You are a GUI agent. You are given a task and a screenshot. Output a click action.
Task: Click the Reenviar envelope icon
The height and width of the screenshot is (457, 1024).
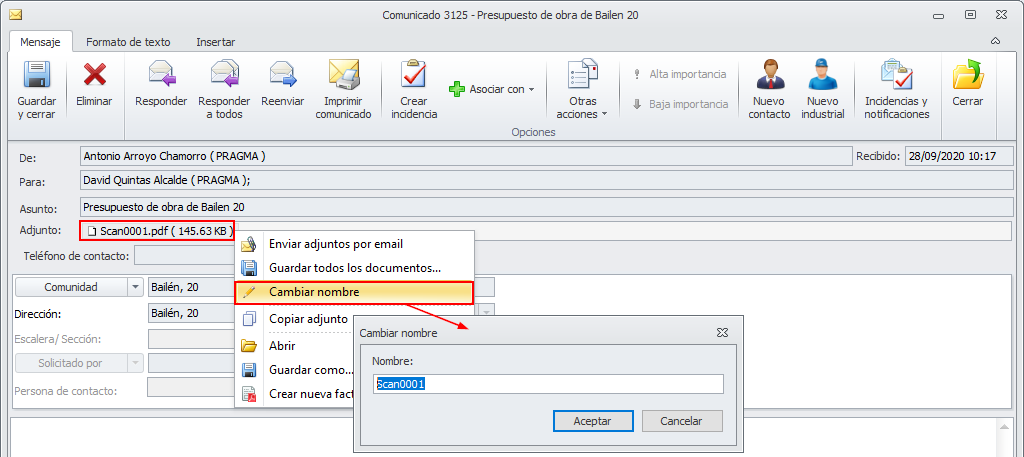pyautogui.click(x=283, y=74)
